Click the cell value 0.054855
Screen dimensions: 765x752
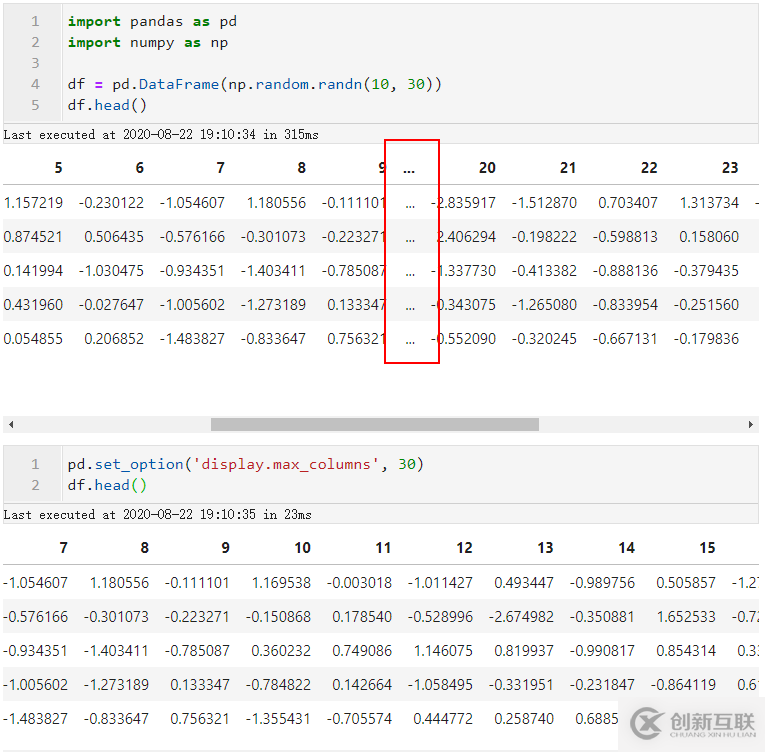point(33,339)
